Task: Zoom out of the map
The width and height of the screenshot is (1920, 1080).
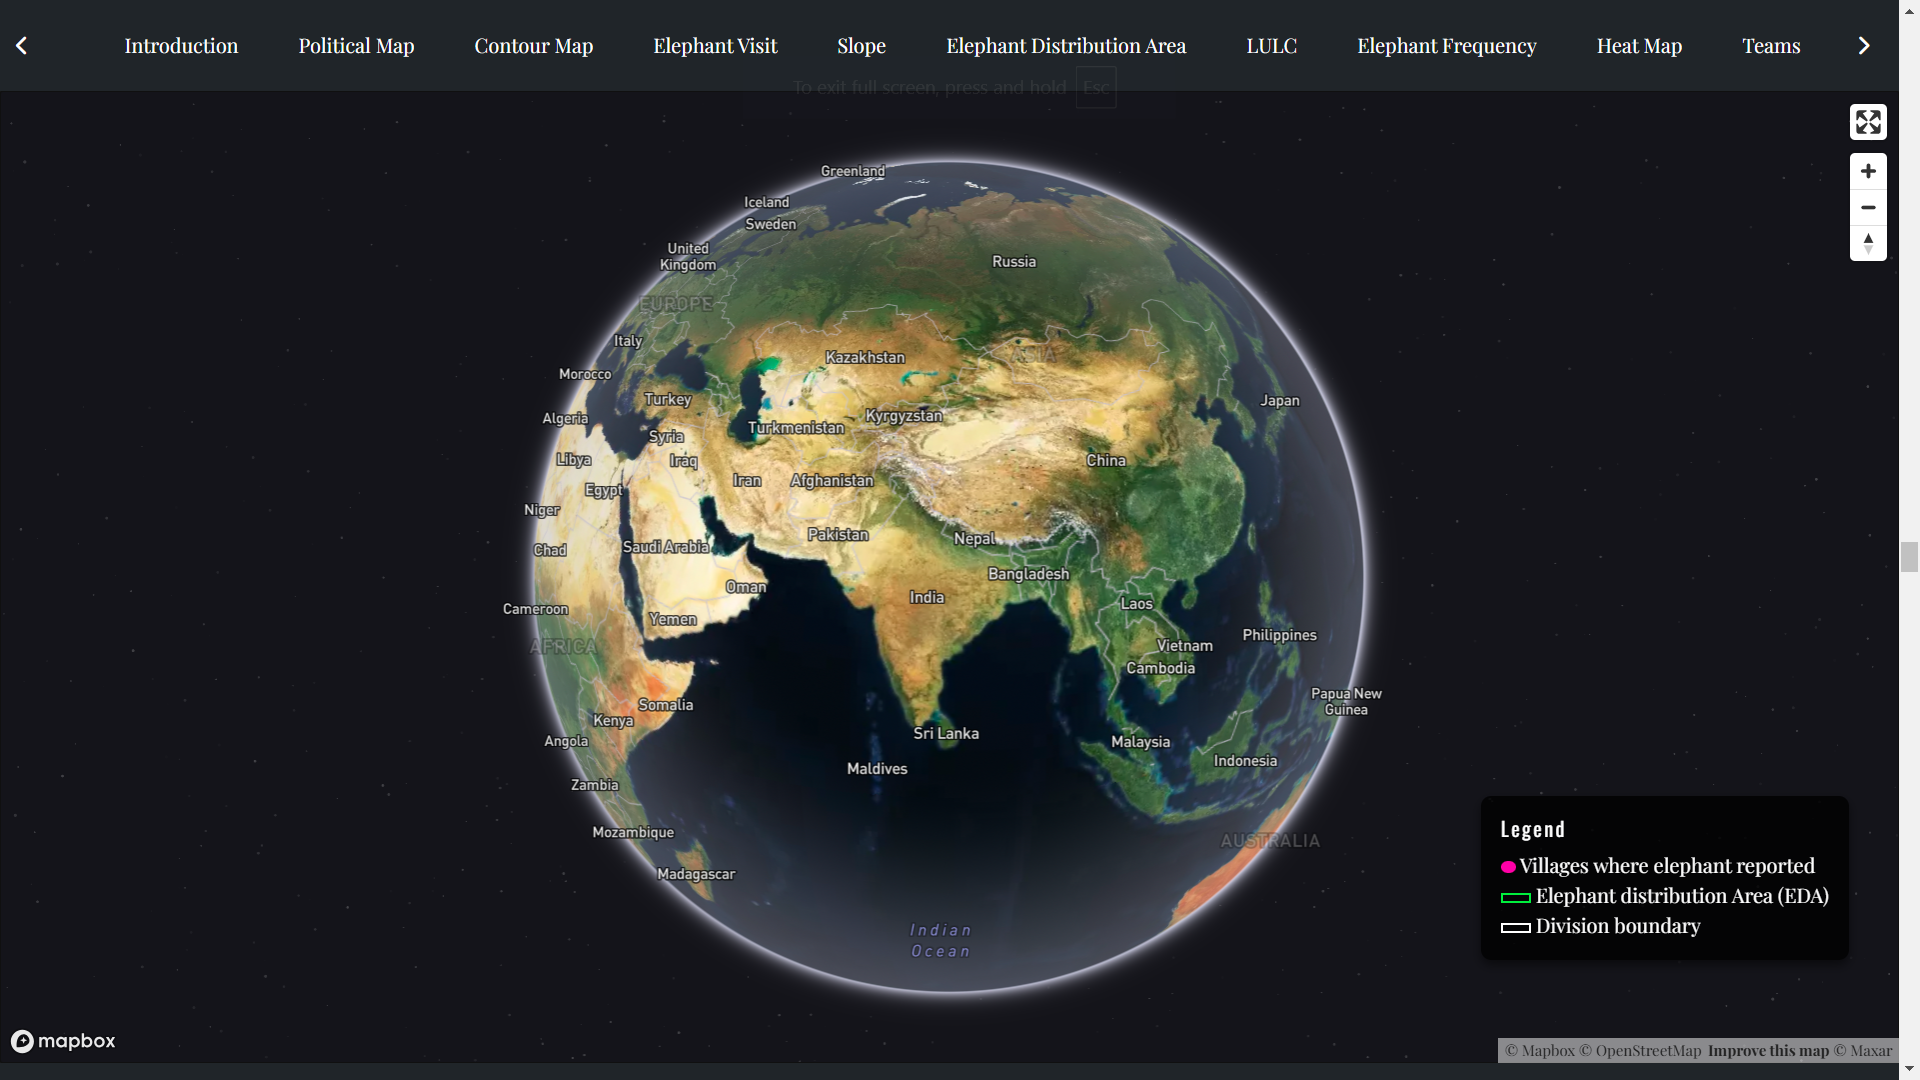Action: tap(1868, 207)
